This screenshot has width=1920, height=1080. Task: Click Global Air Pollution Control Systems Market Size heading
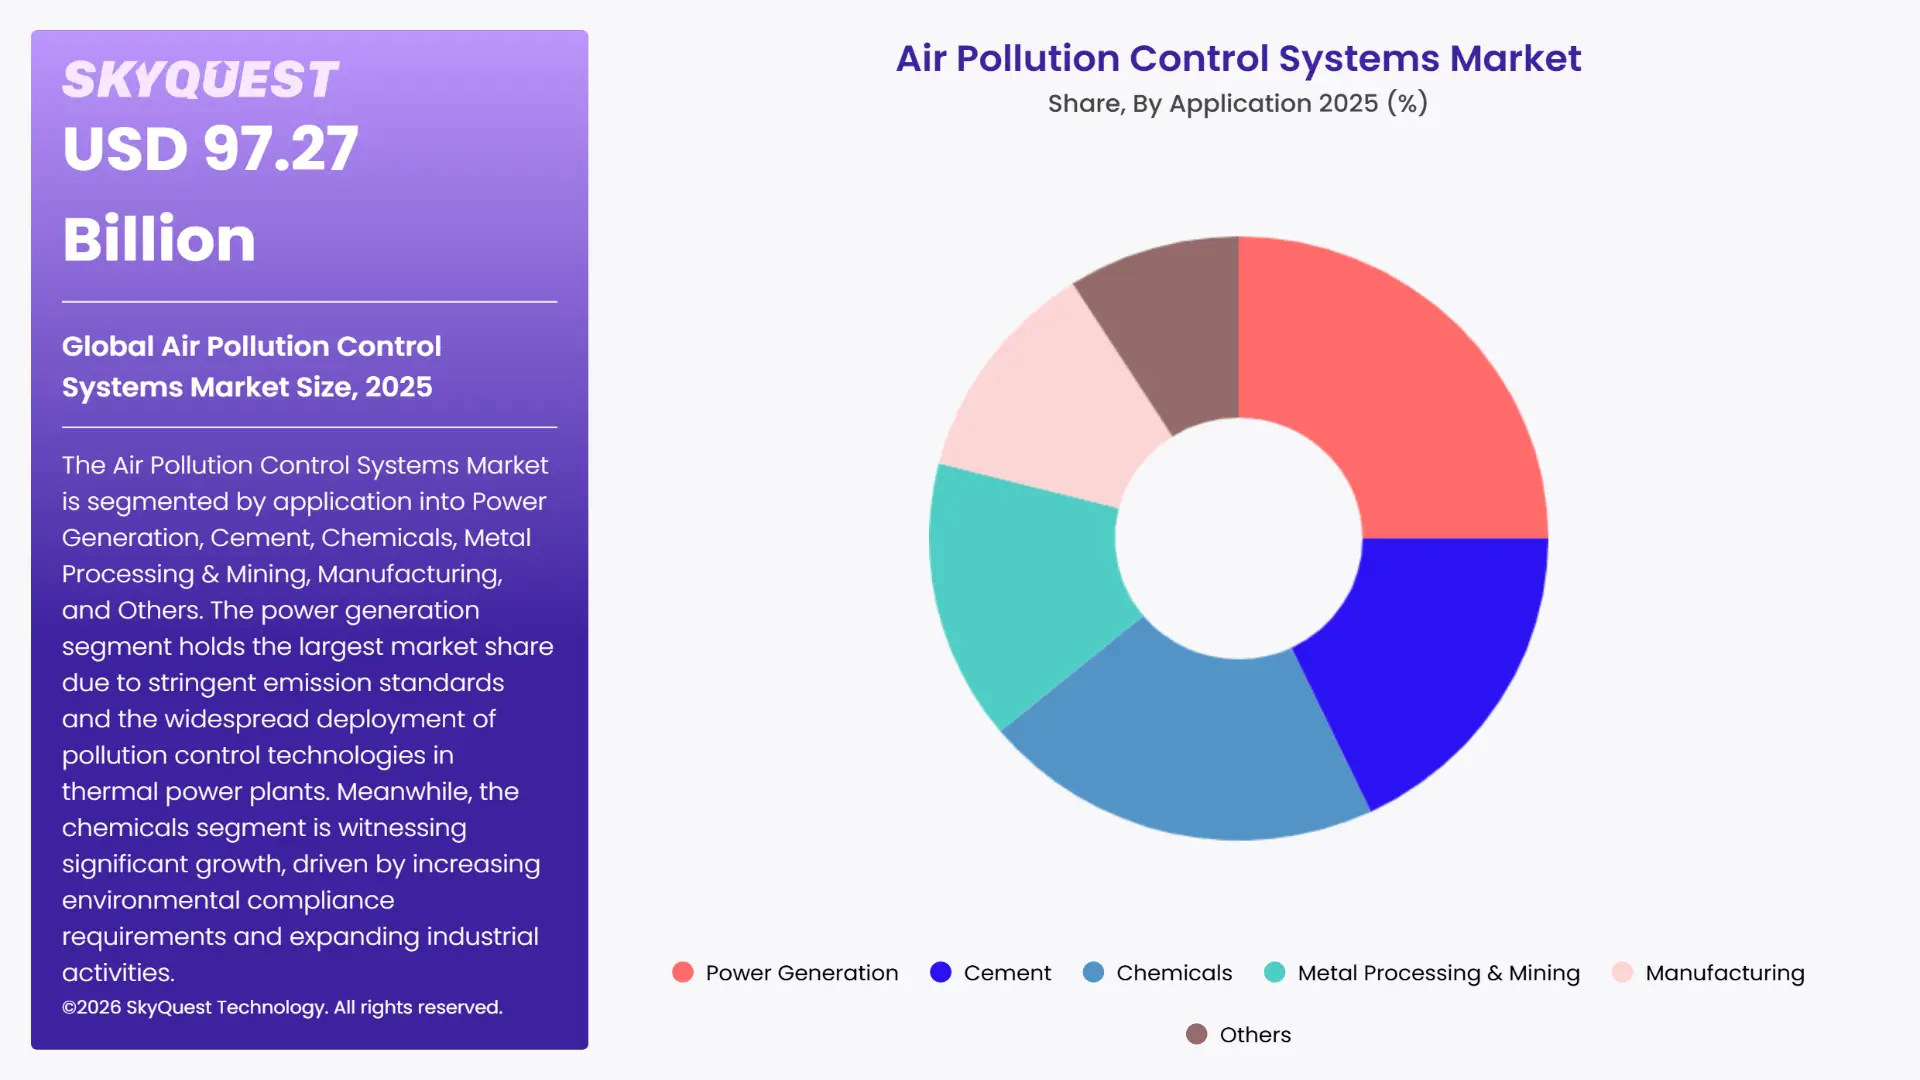(x=251, y=366)
